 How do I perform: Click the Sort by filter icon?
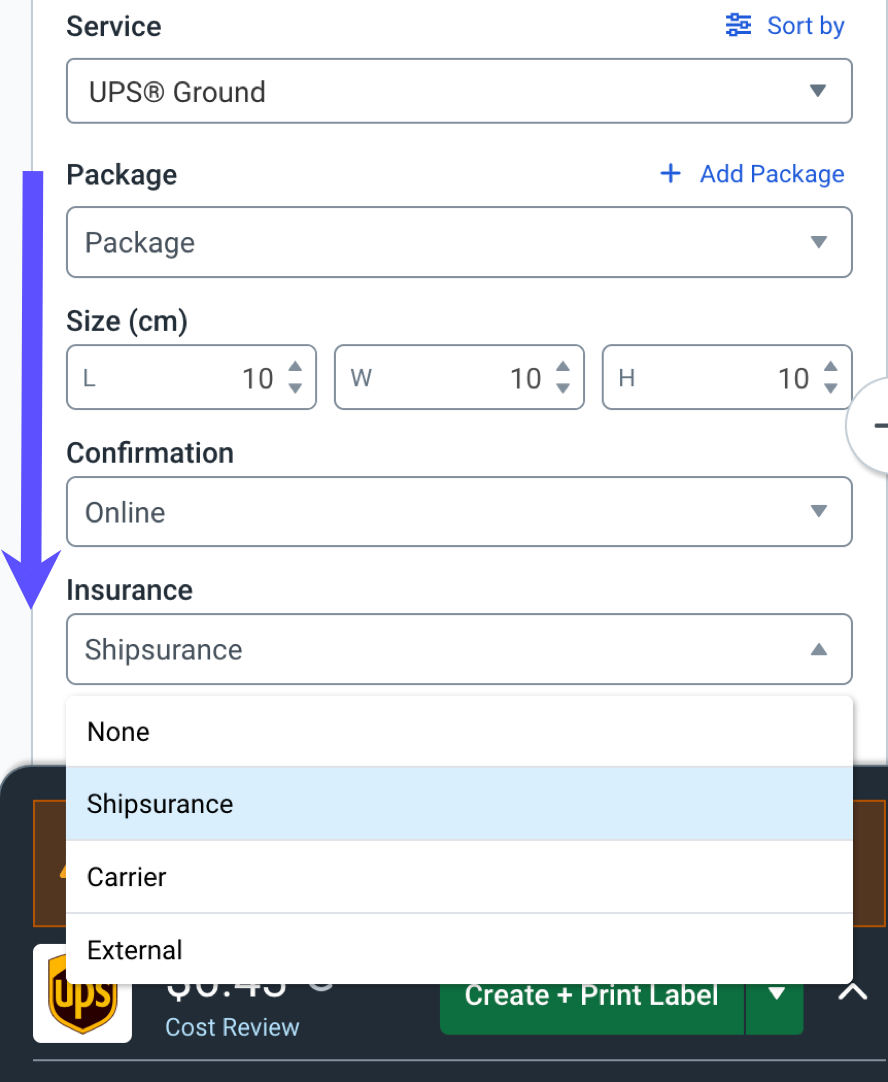(x=737, y=25)
